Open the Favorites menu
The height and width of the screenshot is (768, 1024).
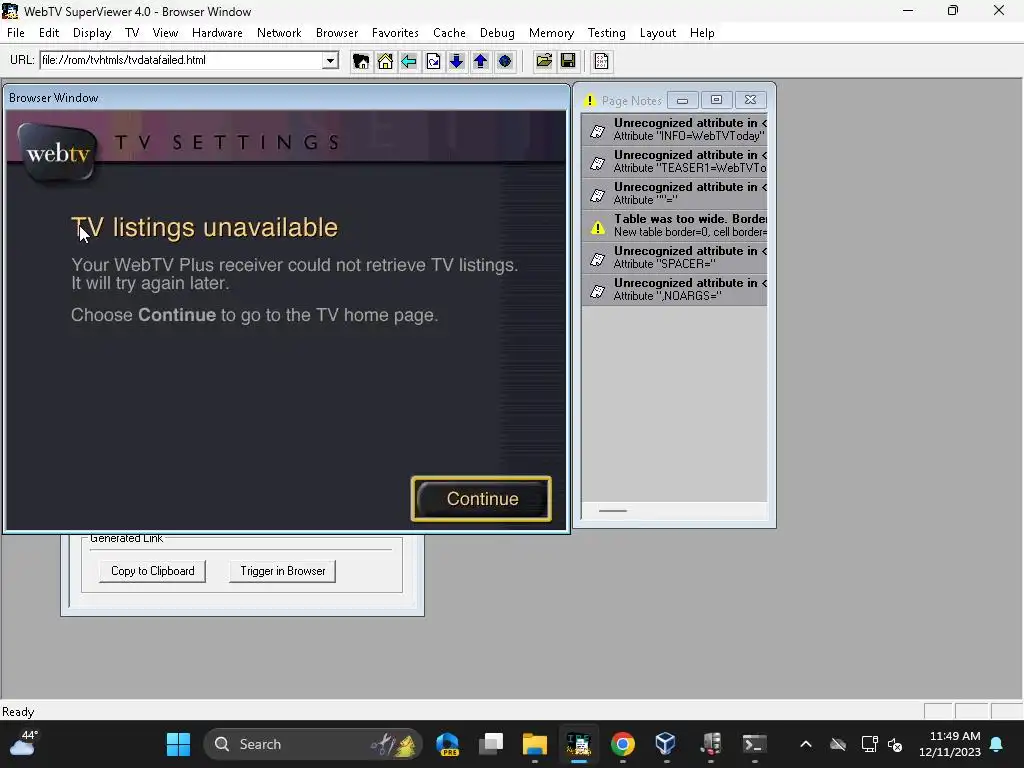coord(395,33)
